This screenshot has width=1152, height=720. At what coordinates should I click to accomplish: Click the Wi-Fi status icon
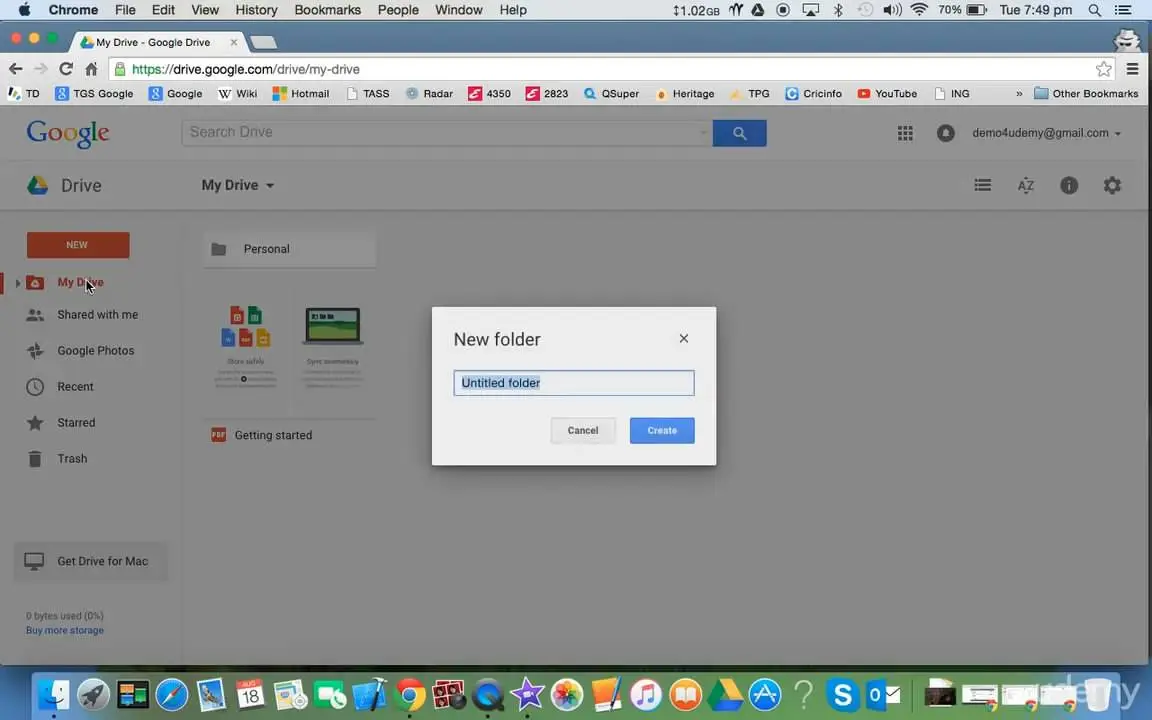918,10
